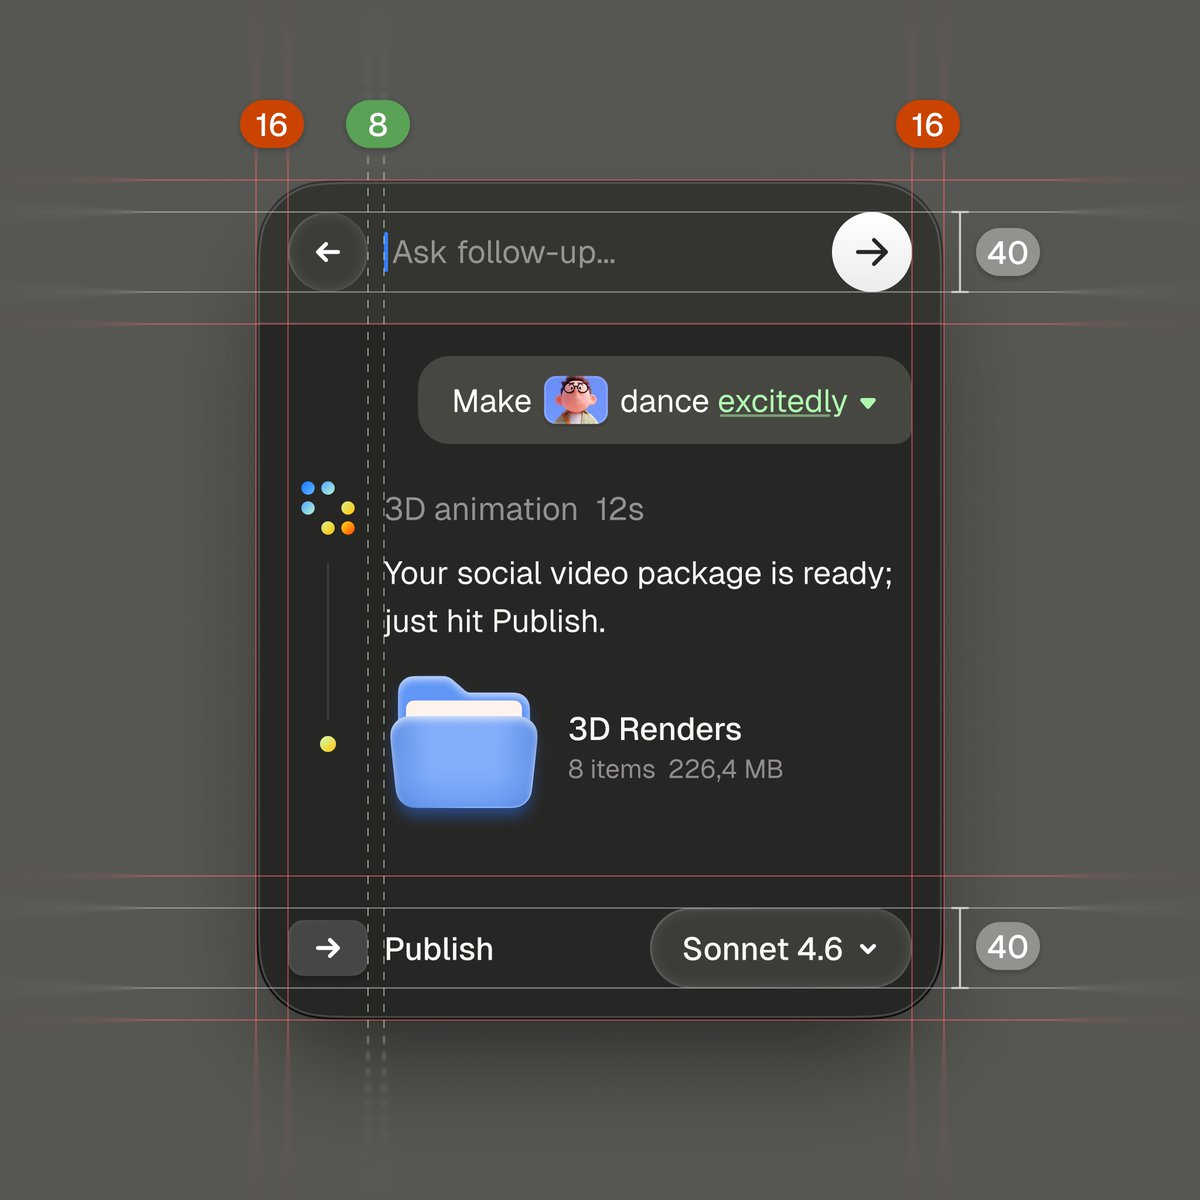
Task: Click the green triangle after excitedly
Action: tap(868, 403)
